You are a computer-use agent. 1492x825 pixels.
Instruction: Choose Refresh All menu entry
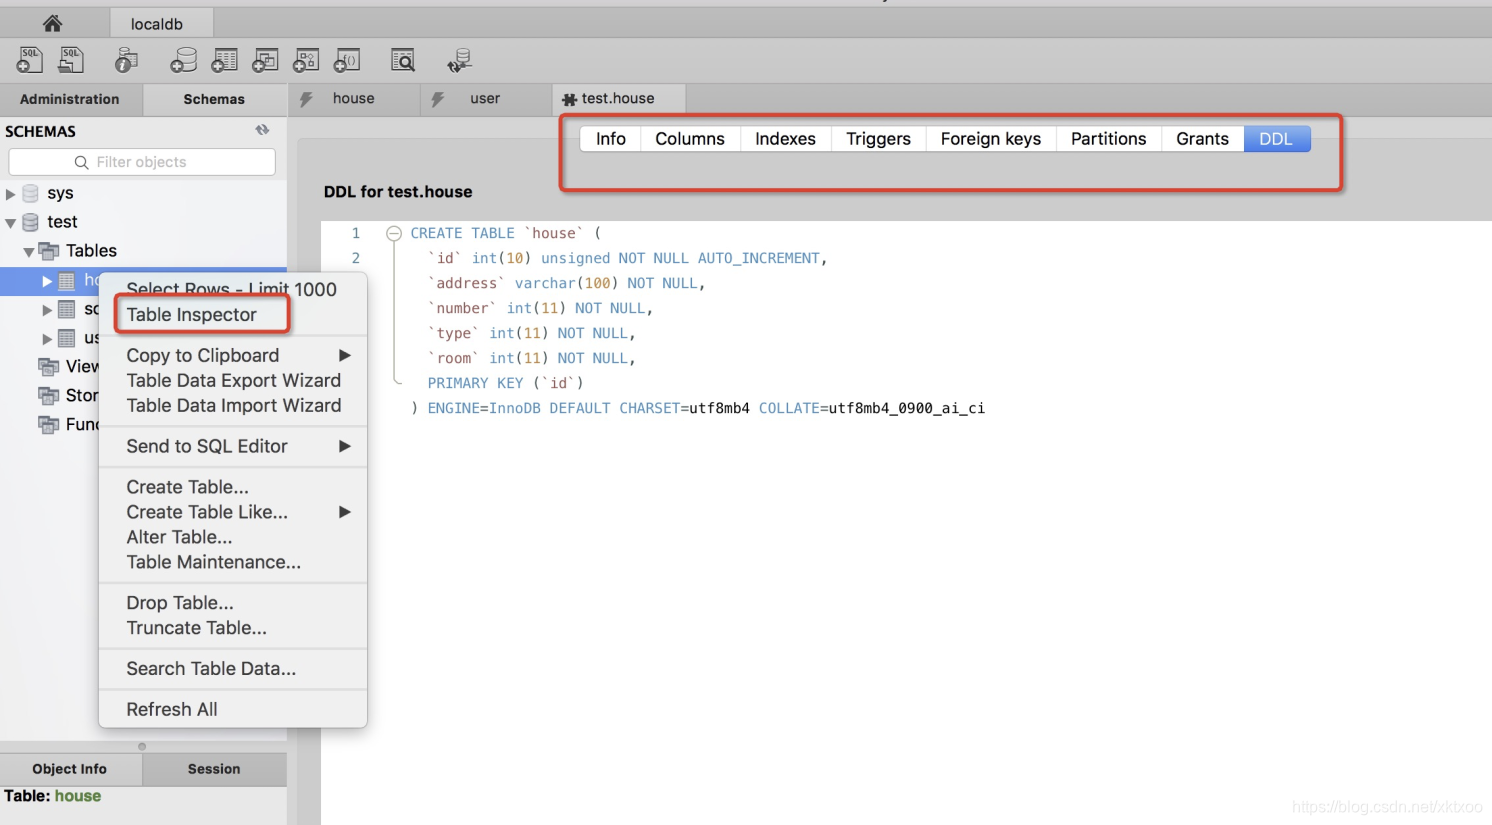[x=232, y=709]
